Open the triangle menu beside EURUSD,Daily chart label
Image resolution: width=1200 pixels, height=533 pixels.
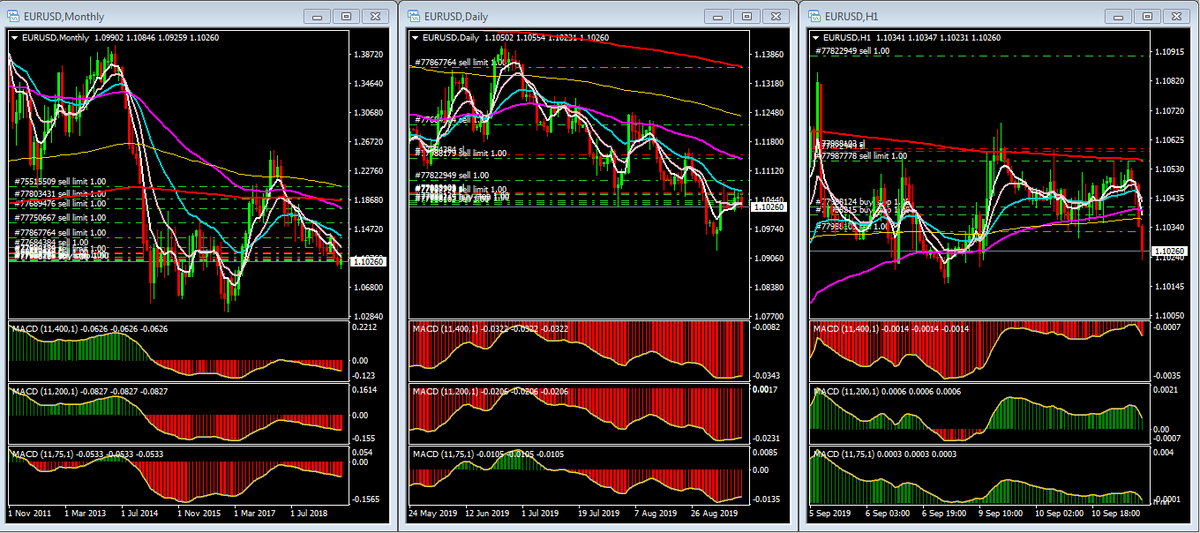tap(417, 38)
